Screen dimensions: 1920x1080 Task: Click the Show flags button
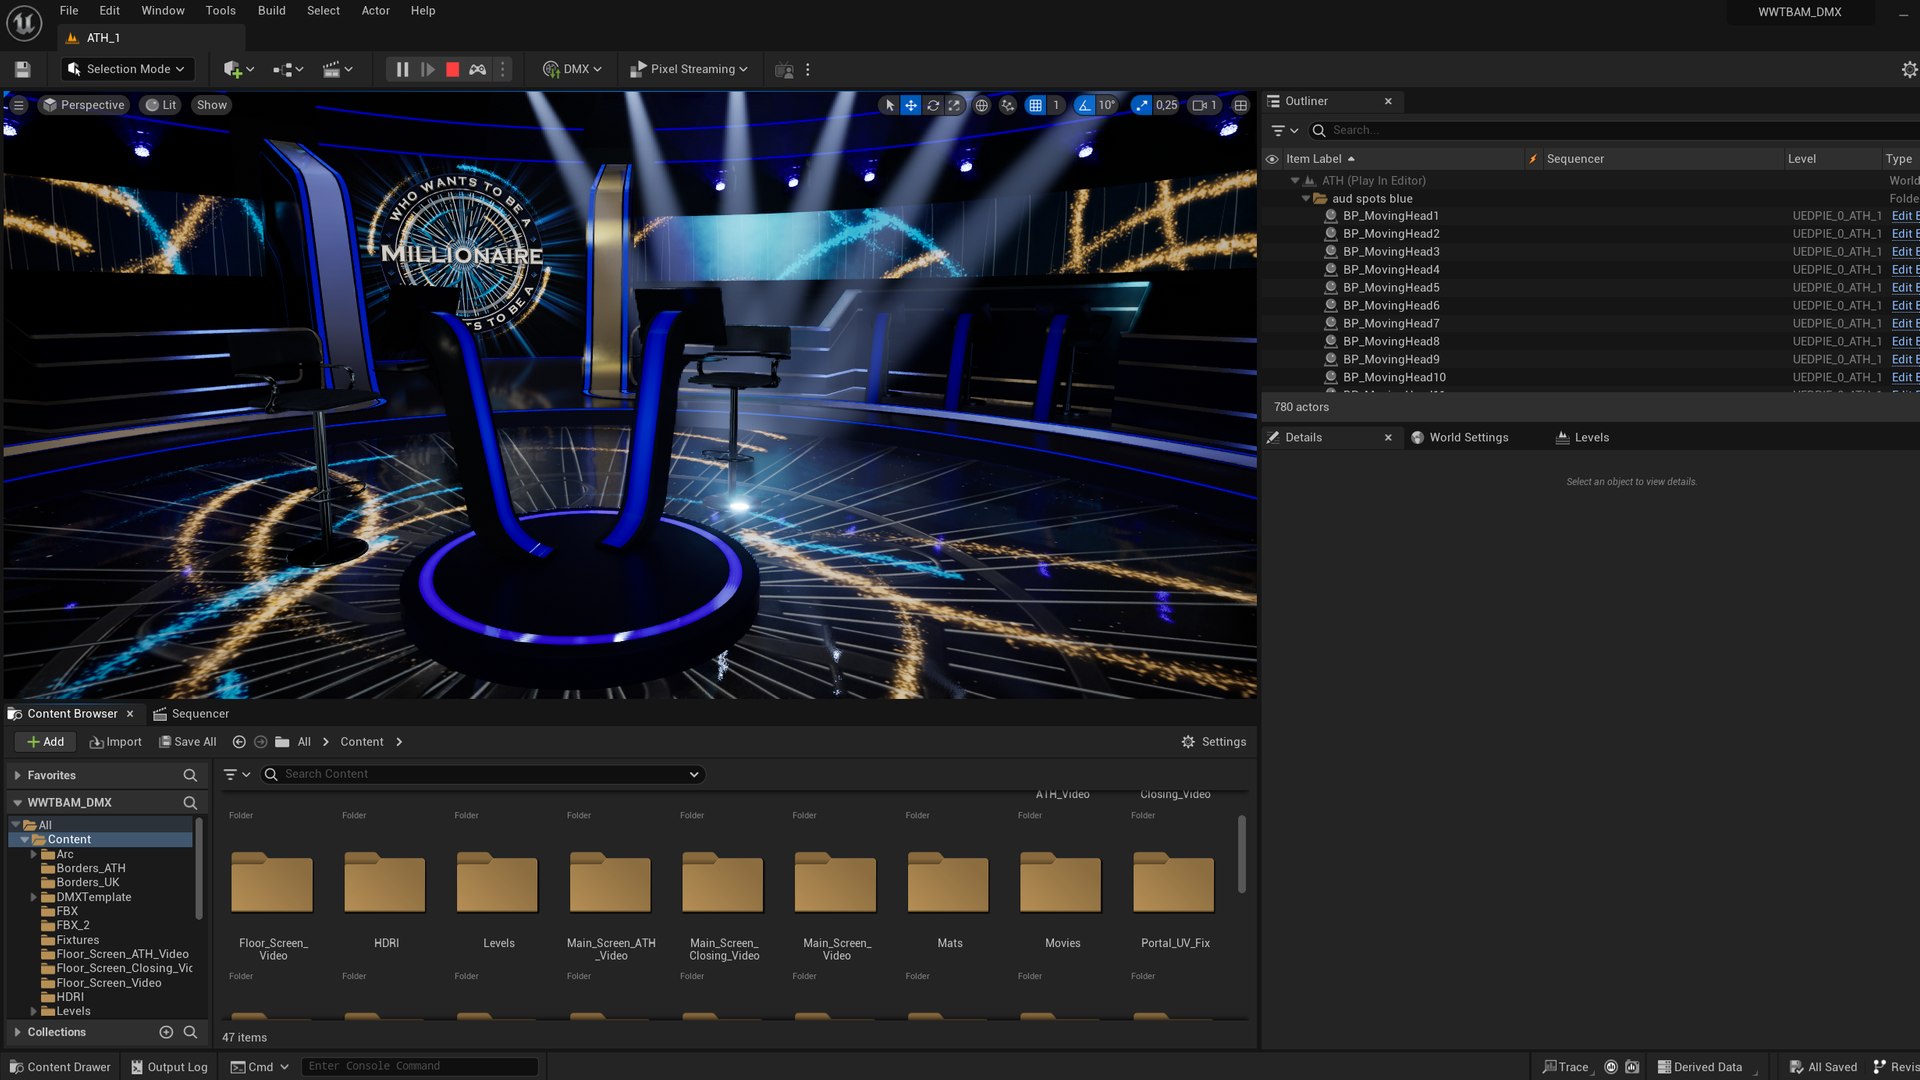[x=211, y=105]
